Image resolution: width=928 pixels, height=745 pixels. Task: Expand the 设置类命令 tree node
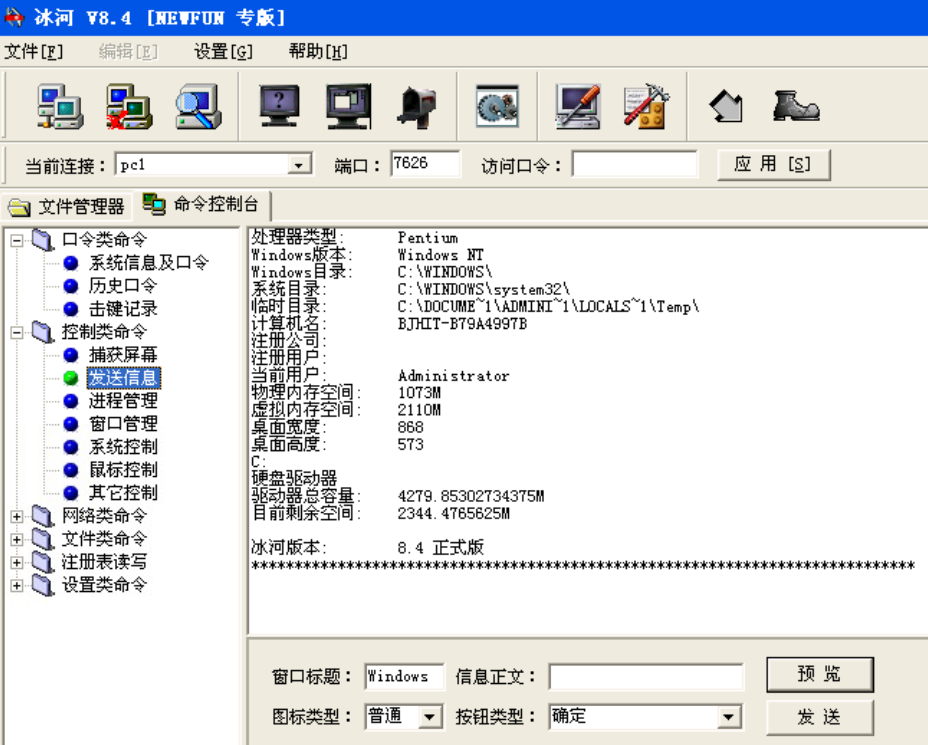(x=17, y=586)
